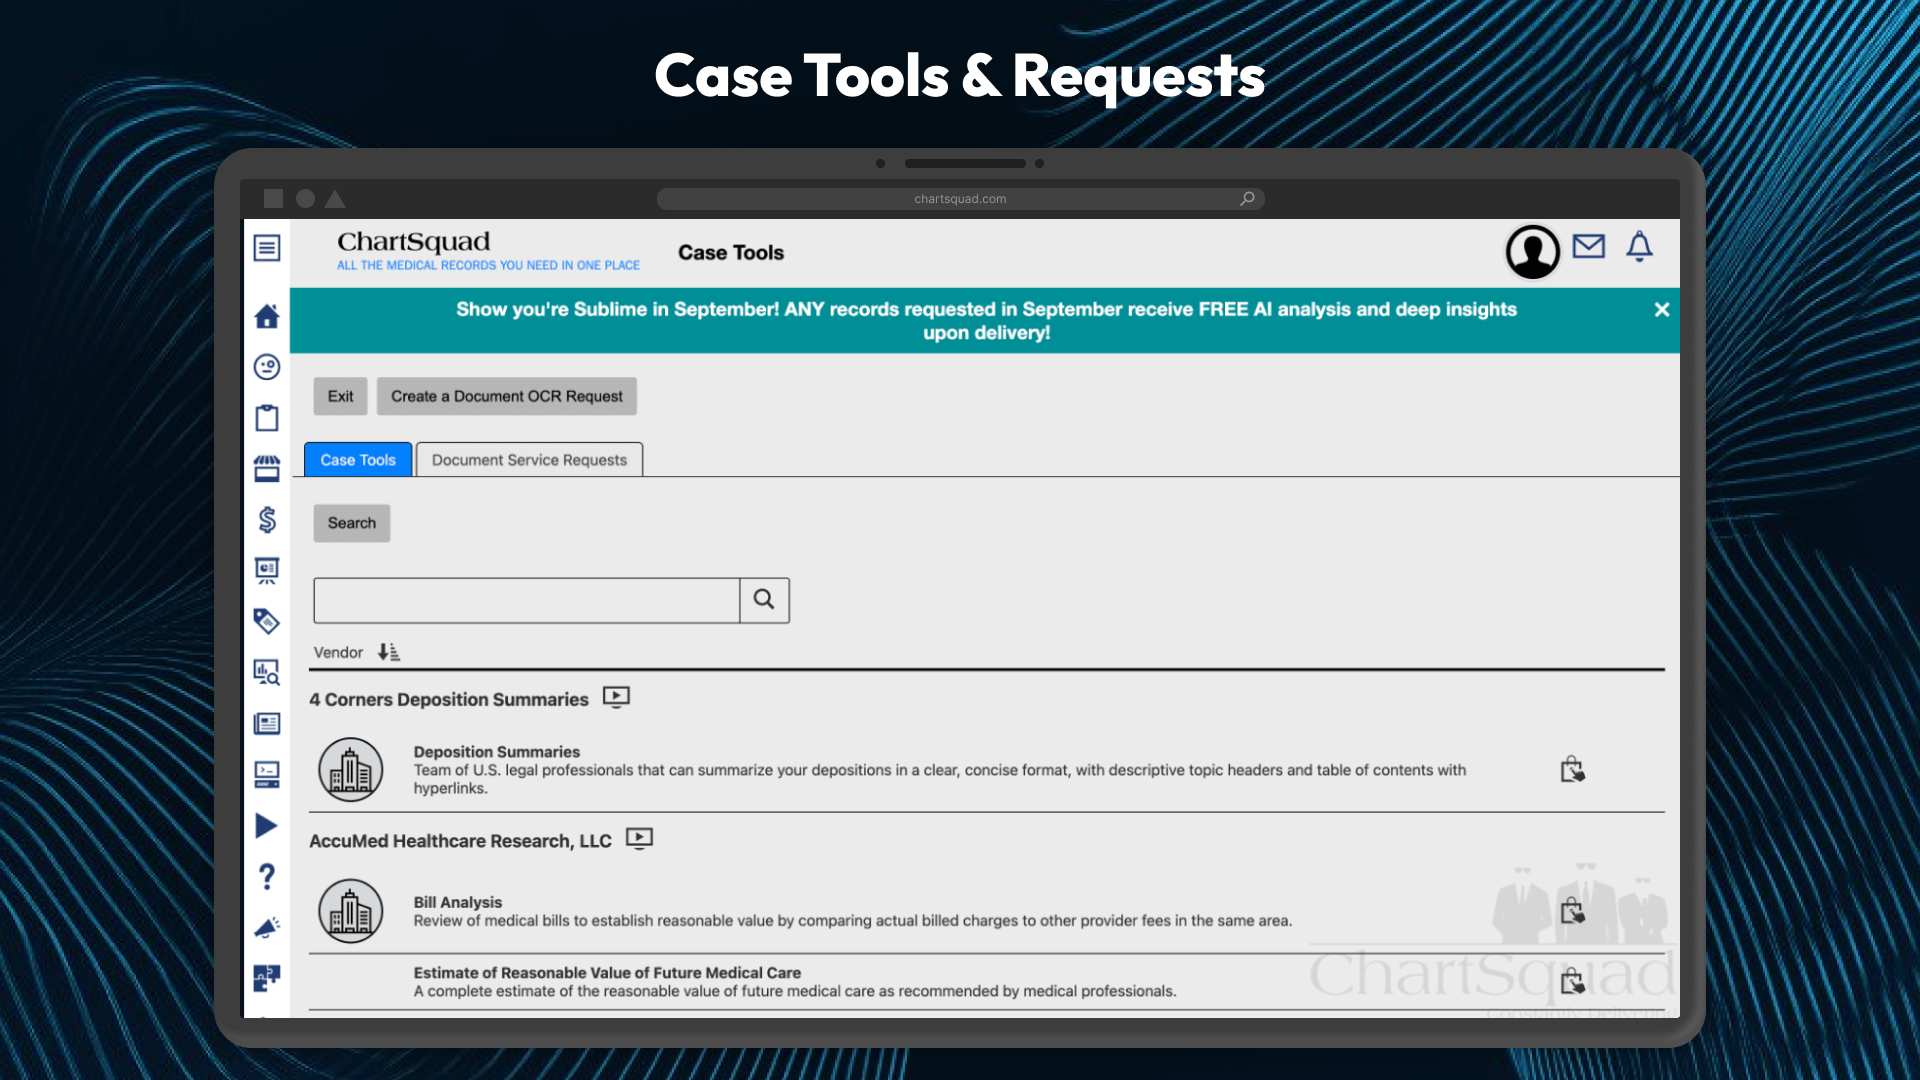This screenshot has height=1080, width=1920.
Task: Open the mail envelope icon
Action: [x=1588, y=246]
